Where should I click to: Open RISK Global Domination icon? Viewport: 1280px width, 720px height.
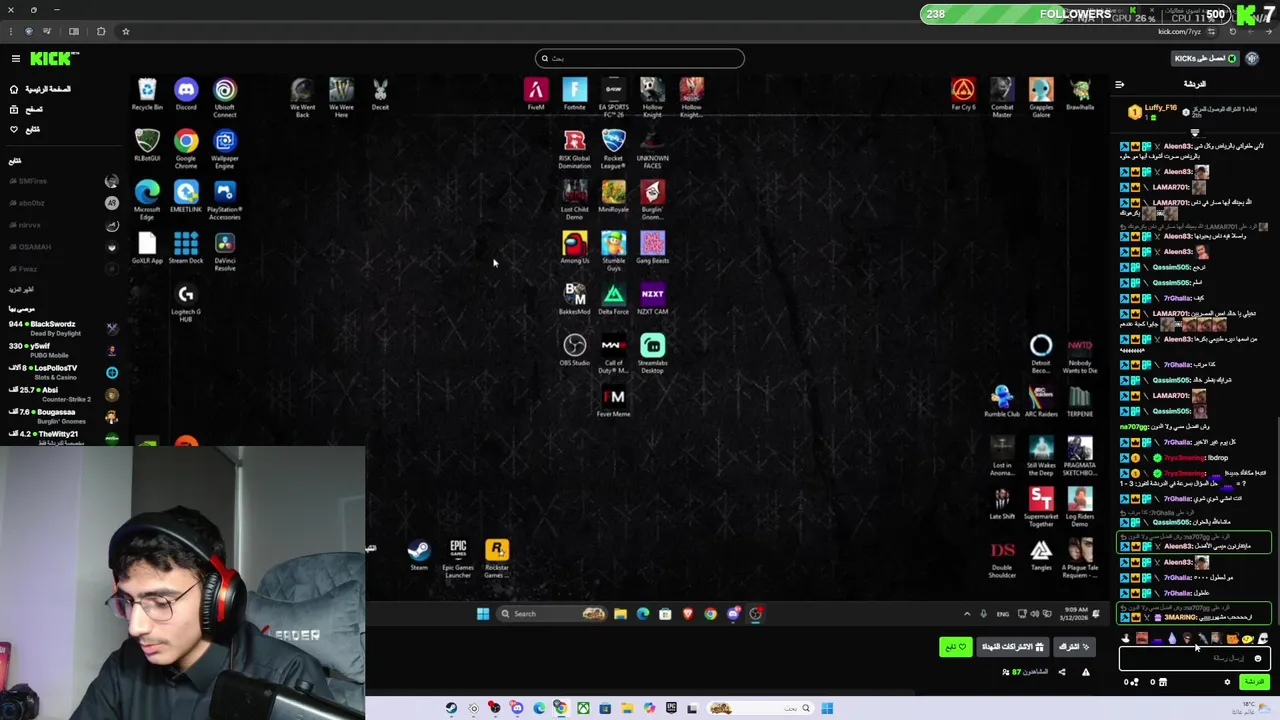click(x=575, y=149)
